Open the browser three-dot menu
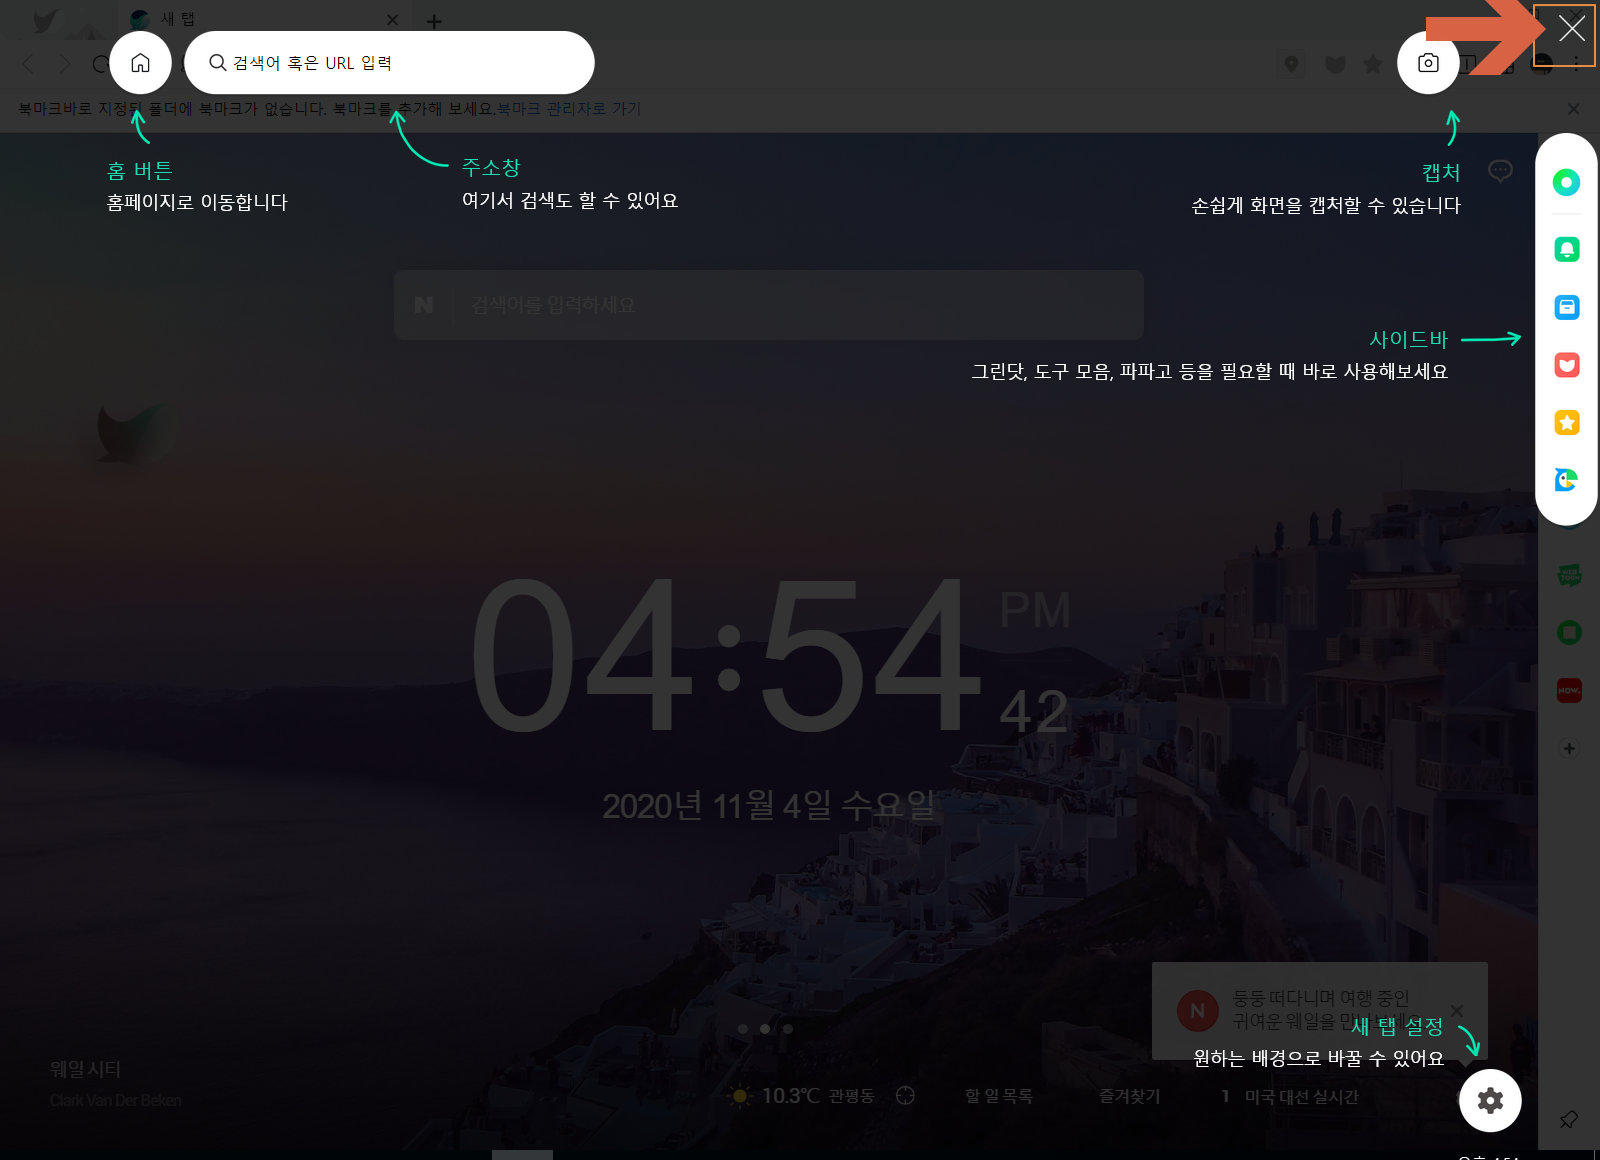Screen dimensions: 1600x1160 pyautogui.click(x=1576, y=64)
